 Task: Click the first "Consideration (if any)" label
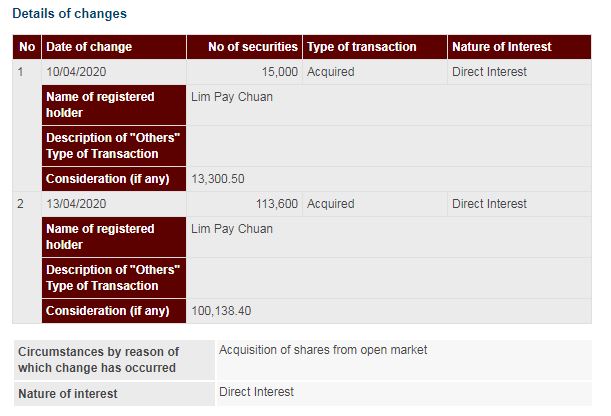pos(108,179)
